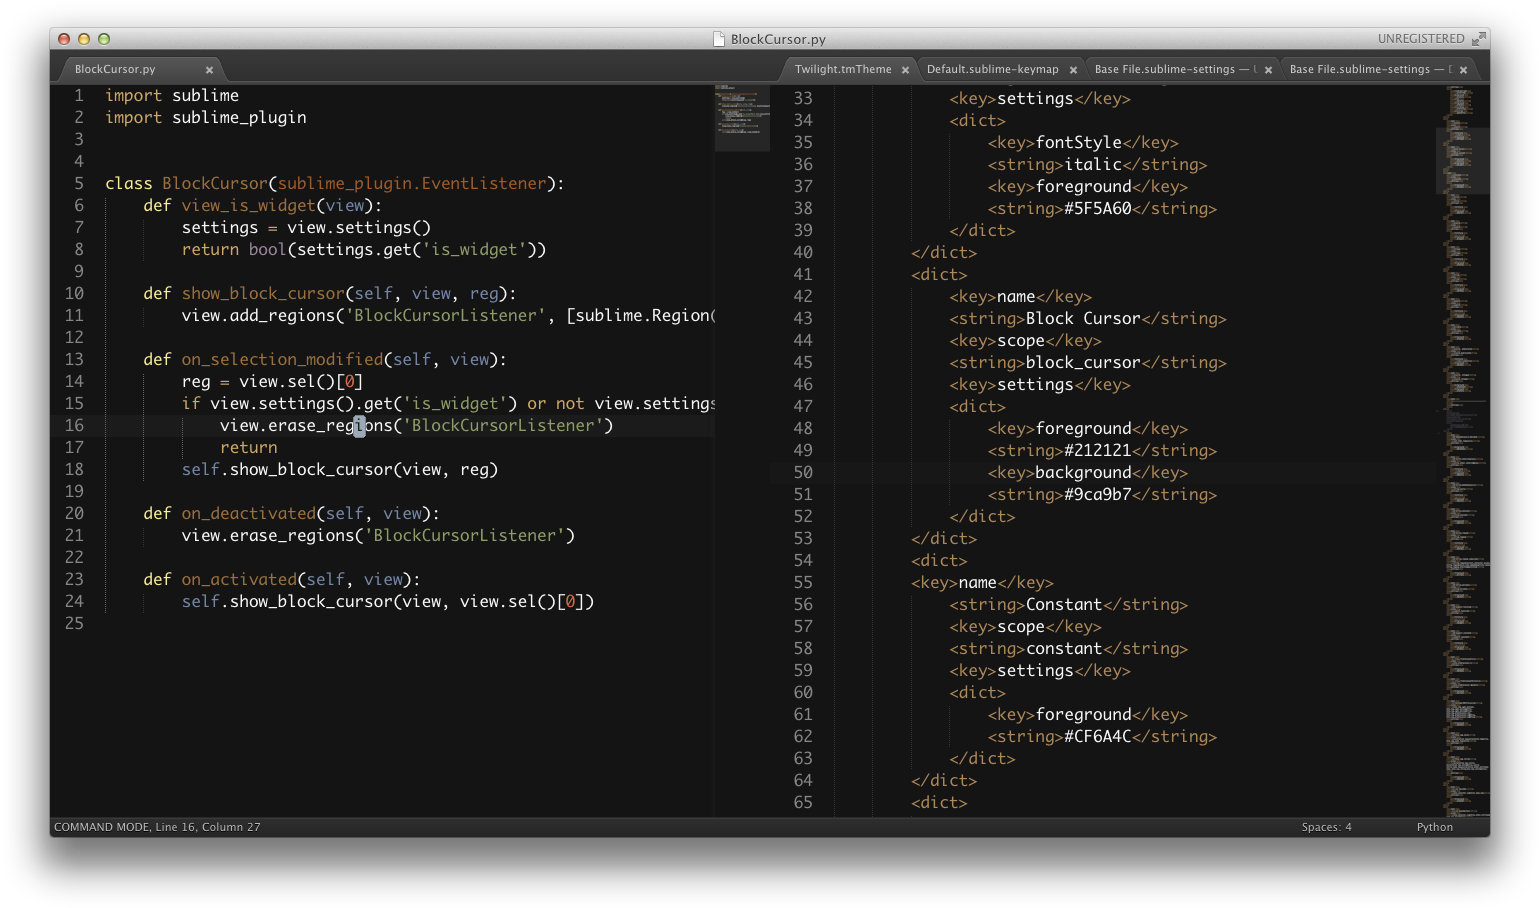The height and width of the screenshot is (908, 1539).
Task: Click line number 33 in right gutter
Action: [x=803, y=99]
